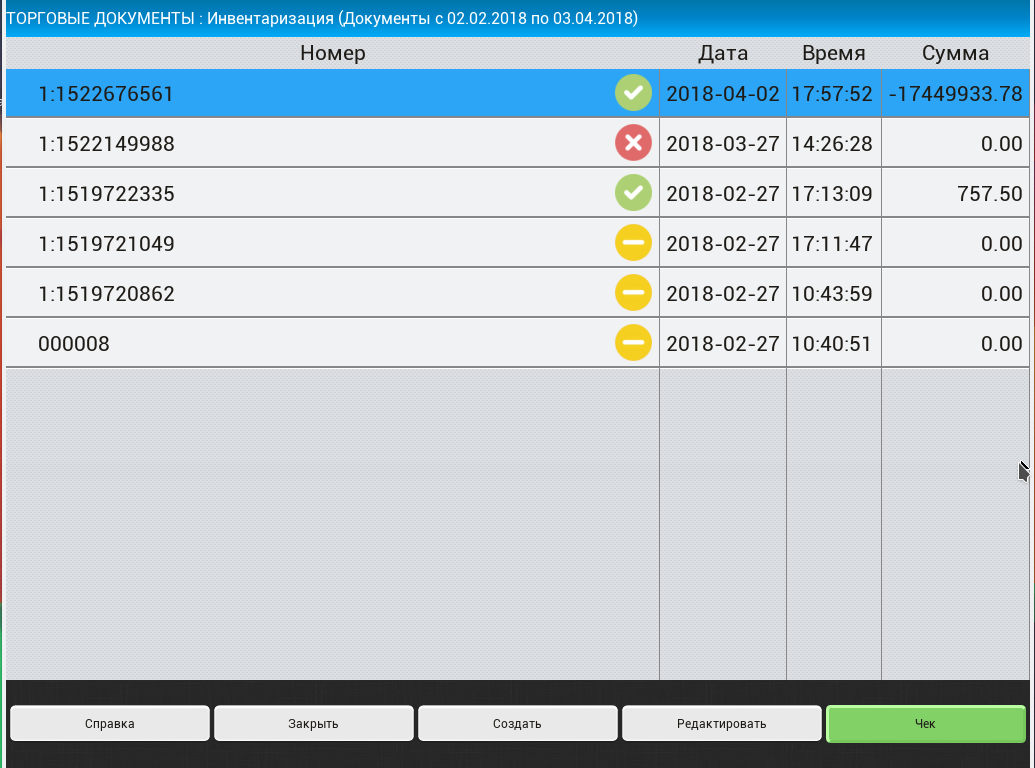This screenshot has height=768, width=1035.
Task: Click time value 10:43:59
Action: click(x=832, y=294)
